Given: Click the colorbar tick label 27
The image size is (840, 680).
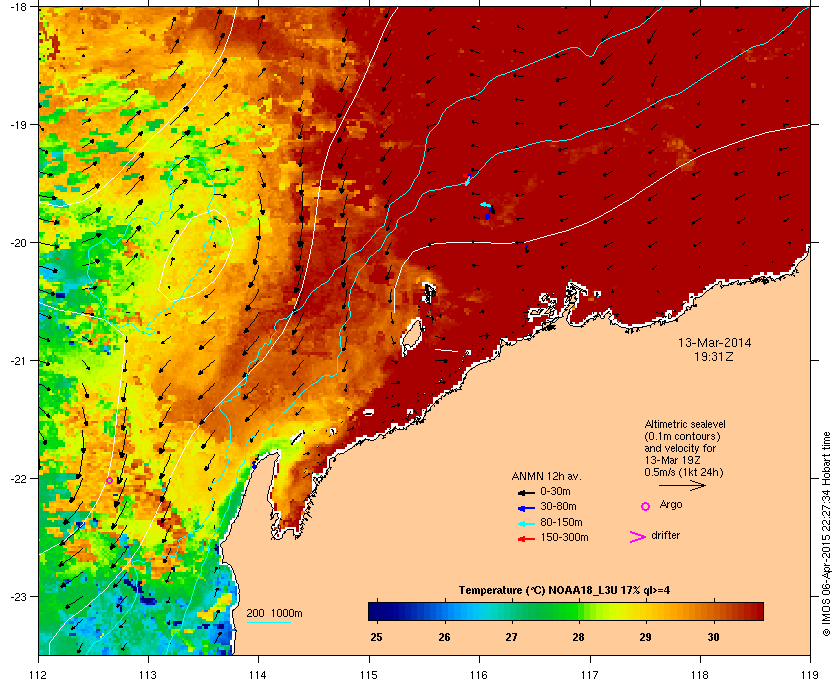Looking at the screenshot, I should coord(511,637).
